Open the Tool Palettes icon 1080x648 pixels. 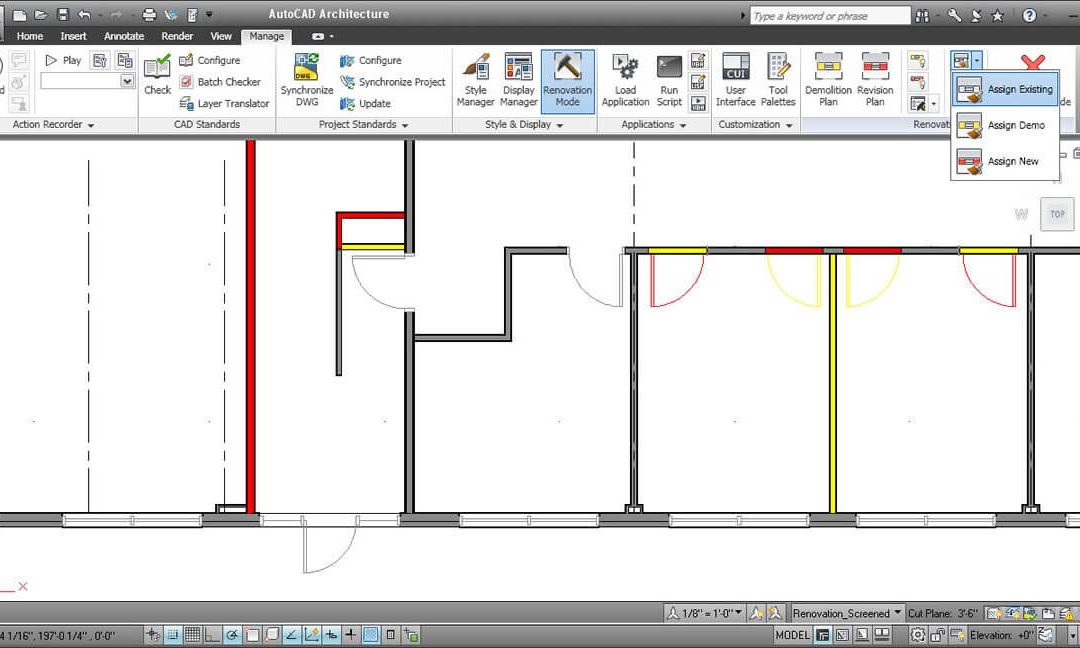point(778,81)
